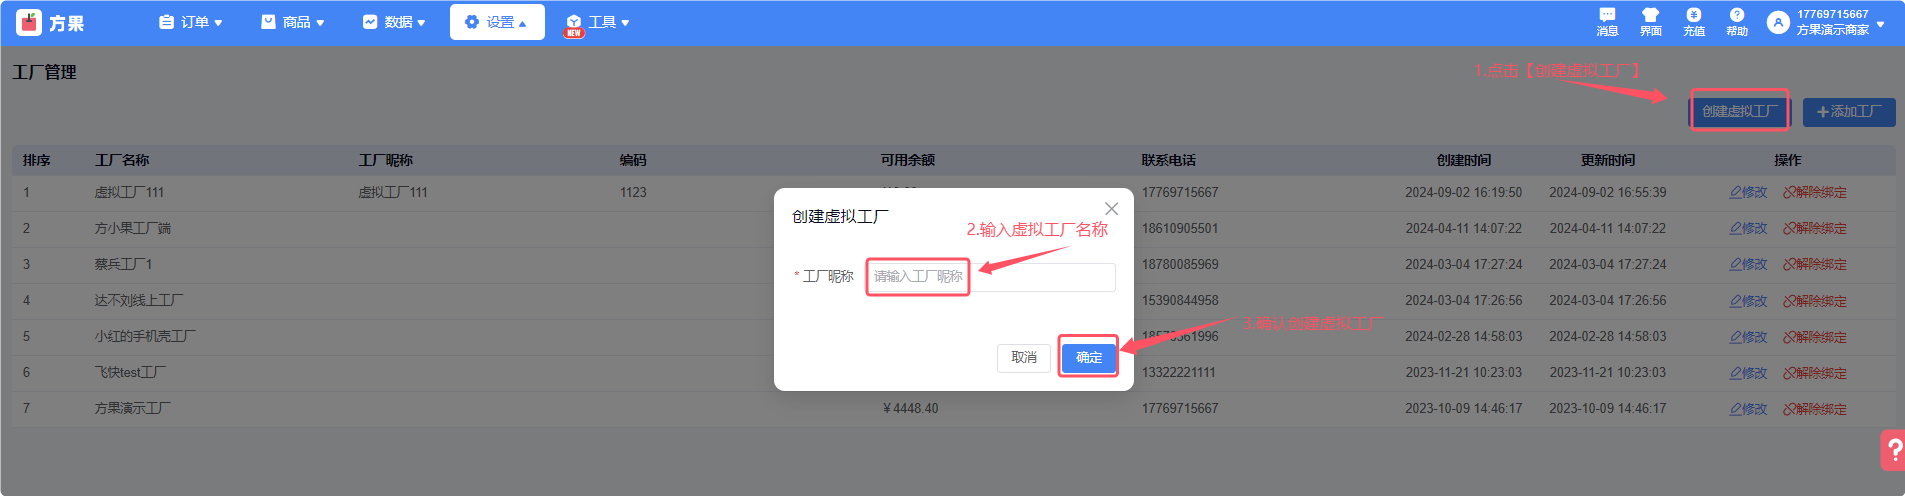
Task: Click the 联系电话 column header
Action: [1169, 160]
